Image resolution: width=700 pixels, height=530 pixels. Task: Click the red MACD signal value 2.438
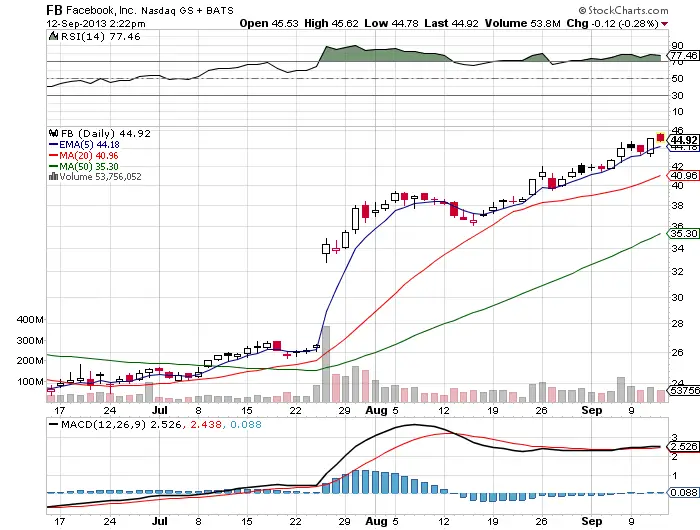206,424
